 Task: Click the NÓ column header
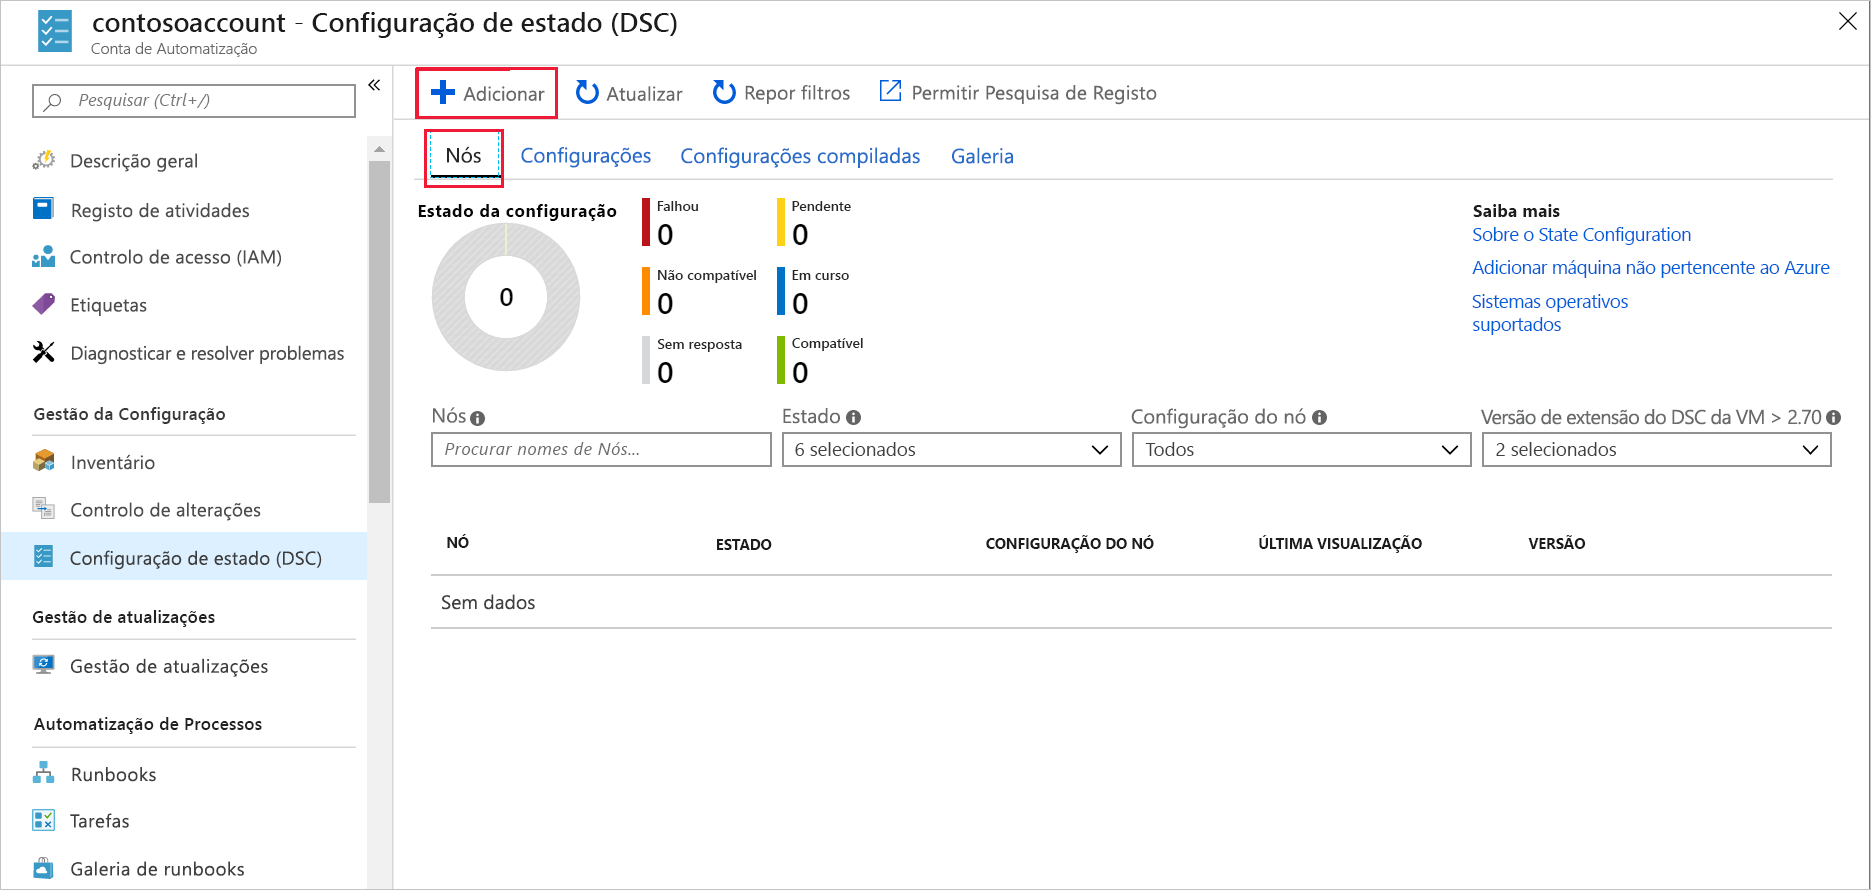coord(457,543)
